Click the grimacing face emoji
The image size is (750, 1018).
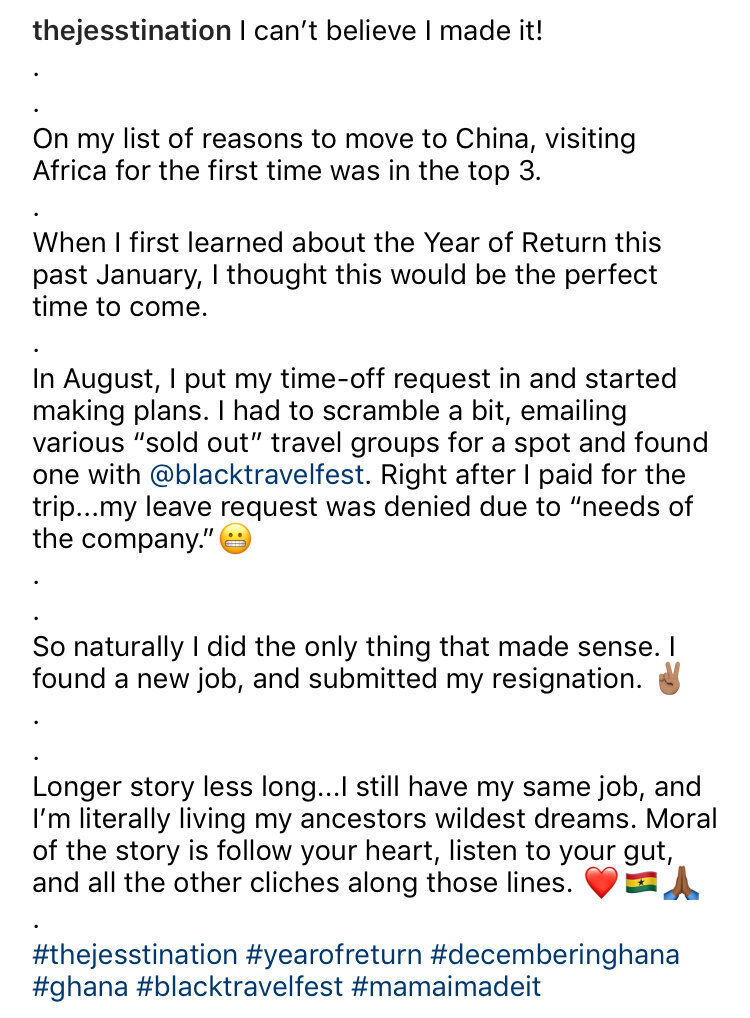pos(235,540)
